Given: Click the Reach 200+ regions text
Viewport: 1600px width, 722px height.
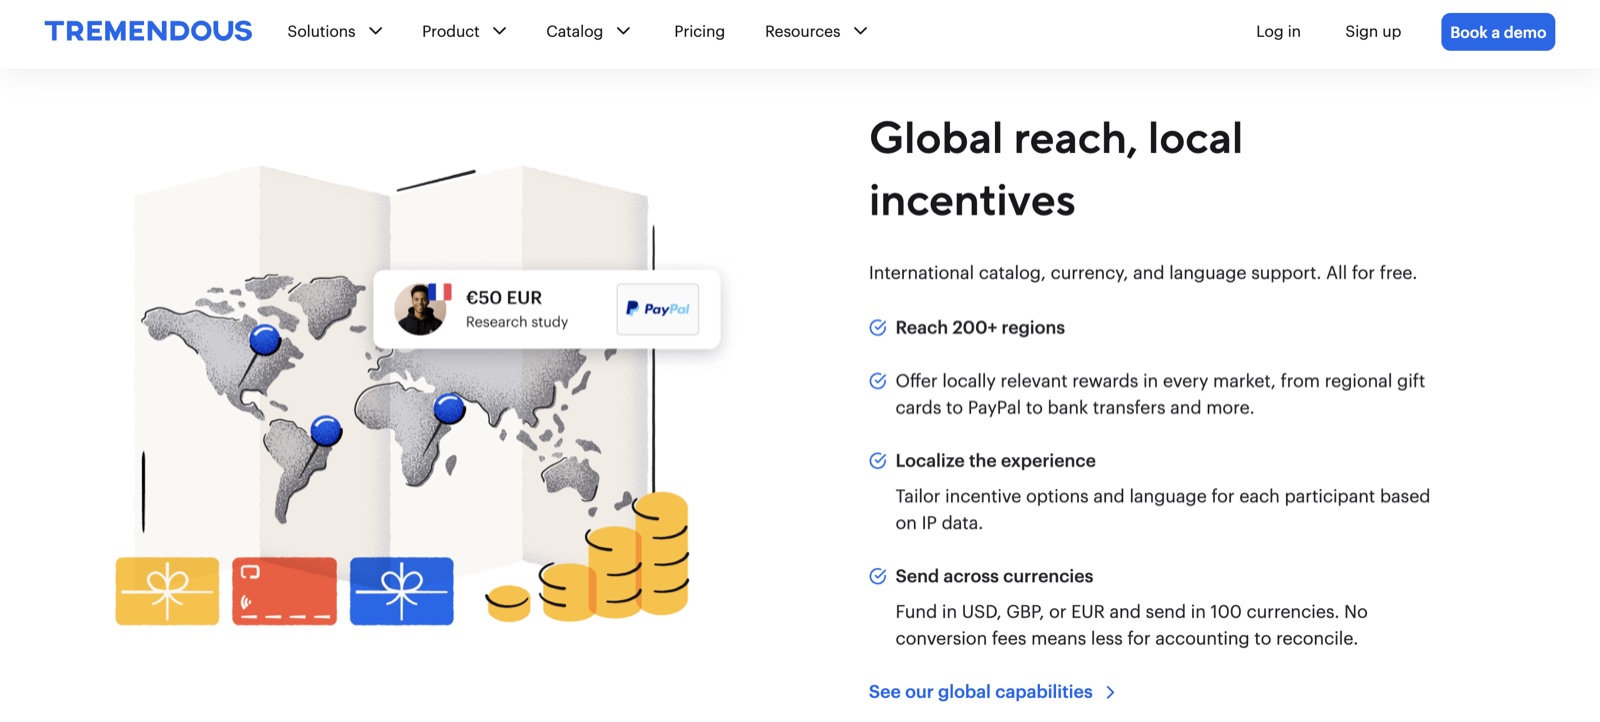Looking at the screenshot, I should point(980,328).
